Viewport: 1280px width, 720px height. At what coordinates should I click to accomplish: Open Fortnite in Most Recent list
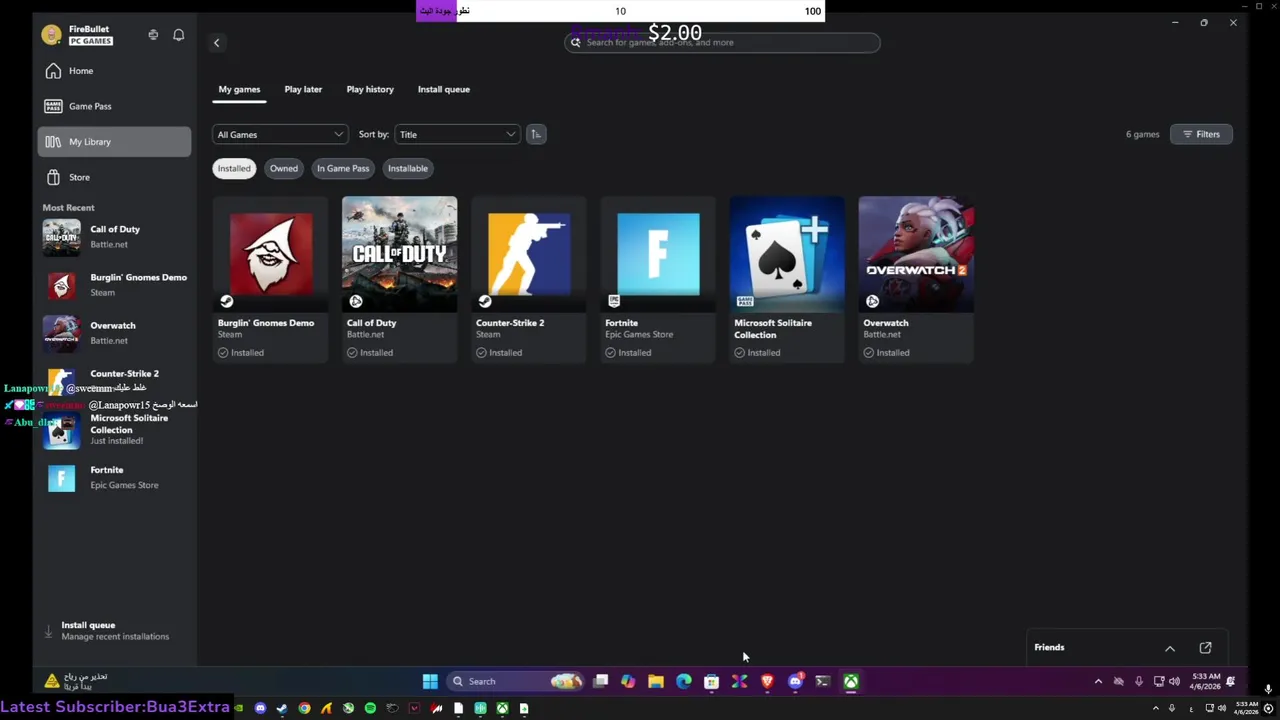114,477
